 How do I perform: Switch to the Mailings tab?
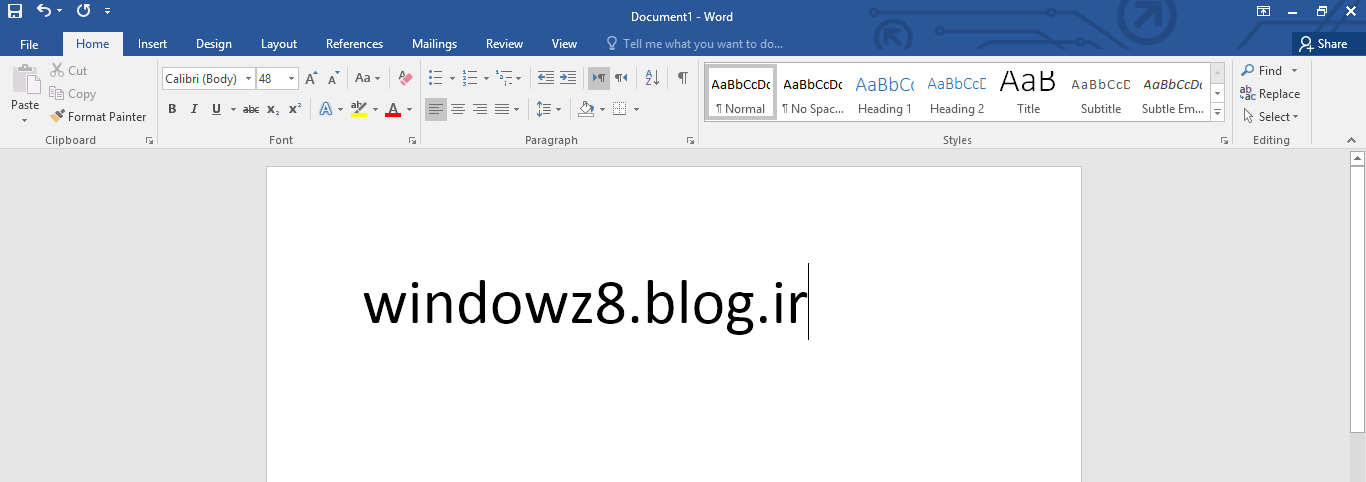[434, 44]
